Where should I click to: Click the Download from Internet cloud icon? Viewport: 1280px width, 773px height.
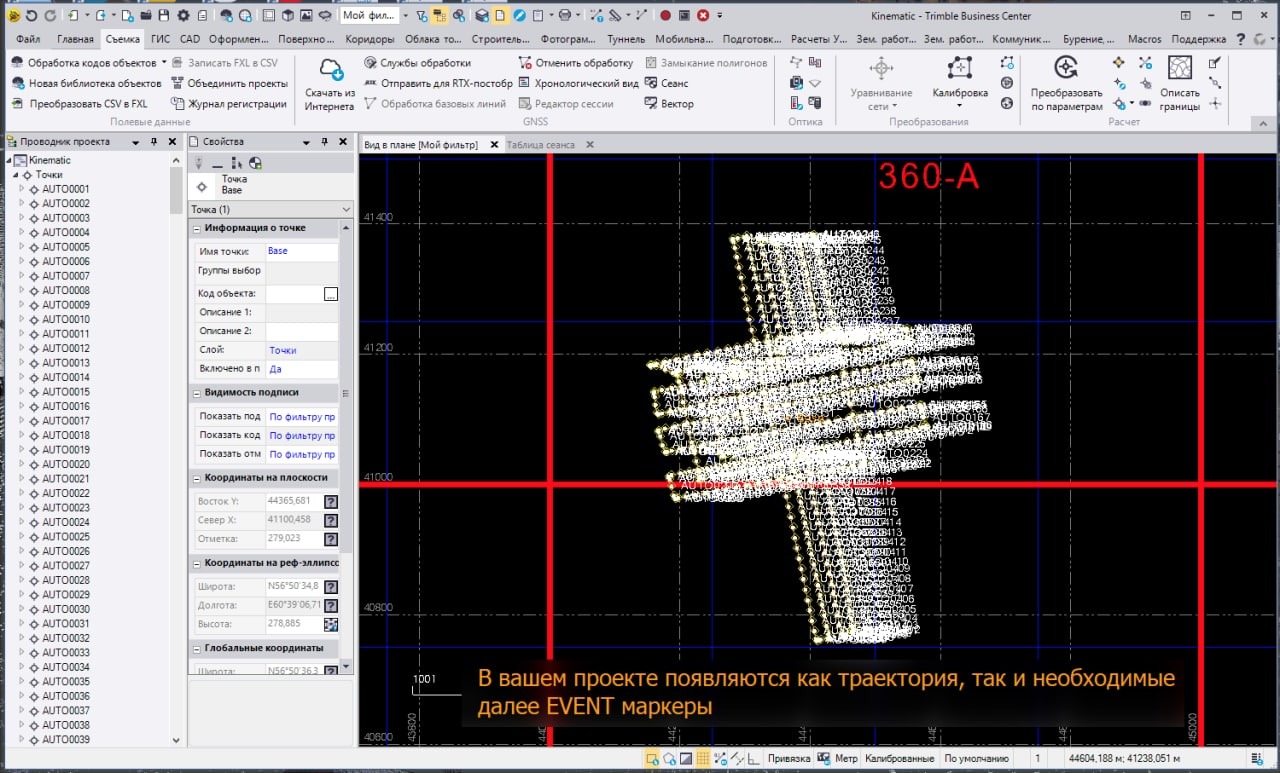click(x=330, y=72)
